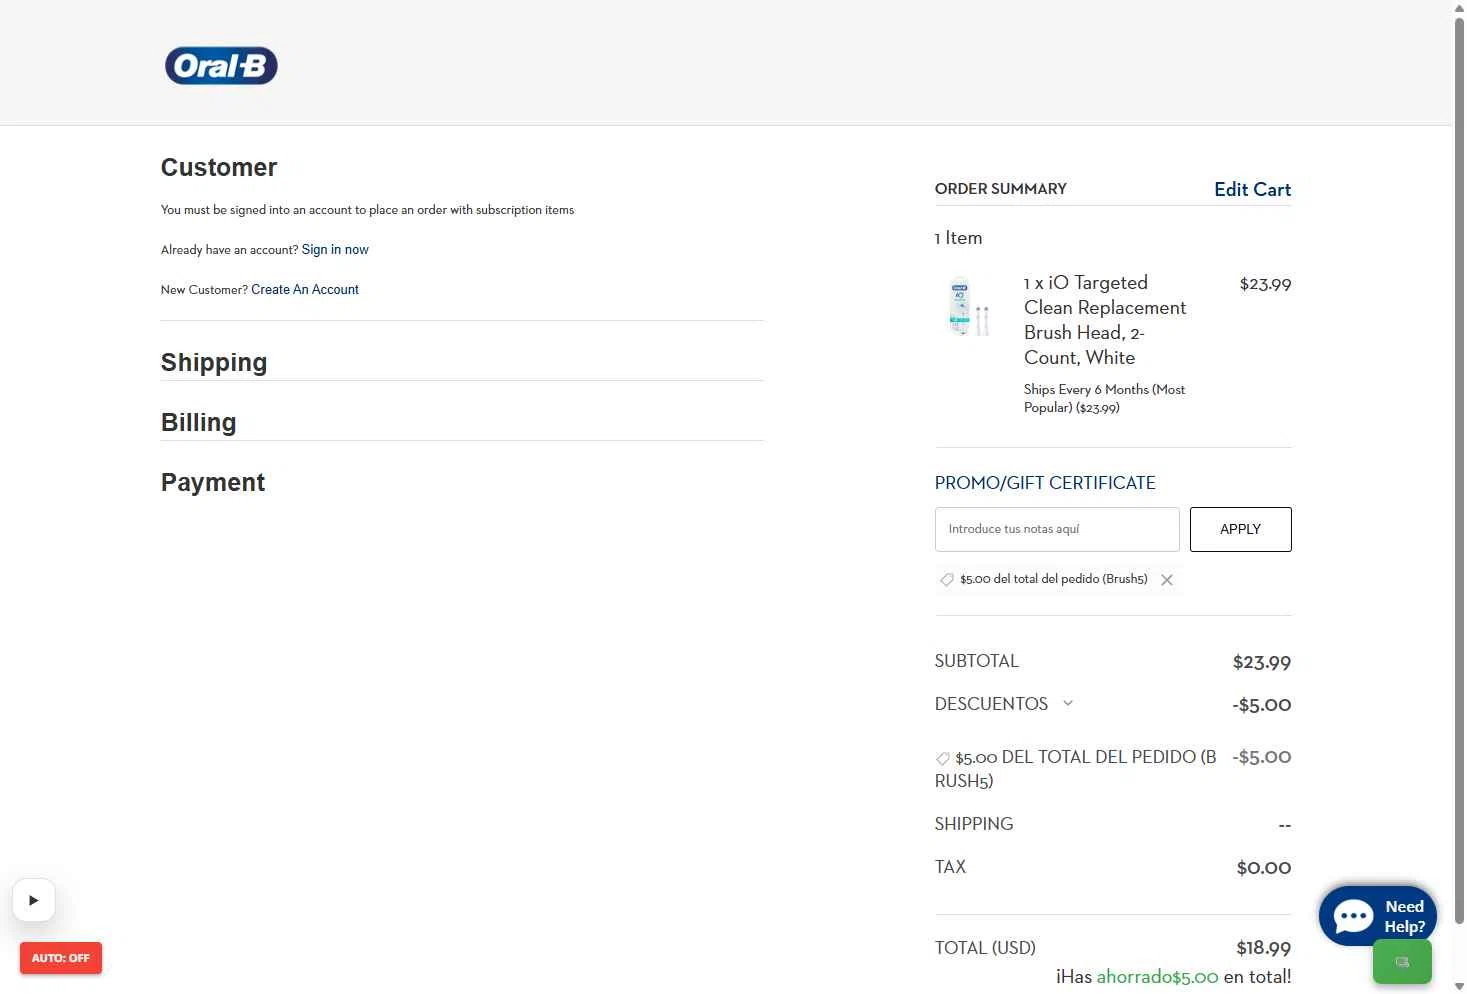
Task: Click the green floating widget button
Action: [1401, 962]
